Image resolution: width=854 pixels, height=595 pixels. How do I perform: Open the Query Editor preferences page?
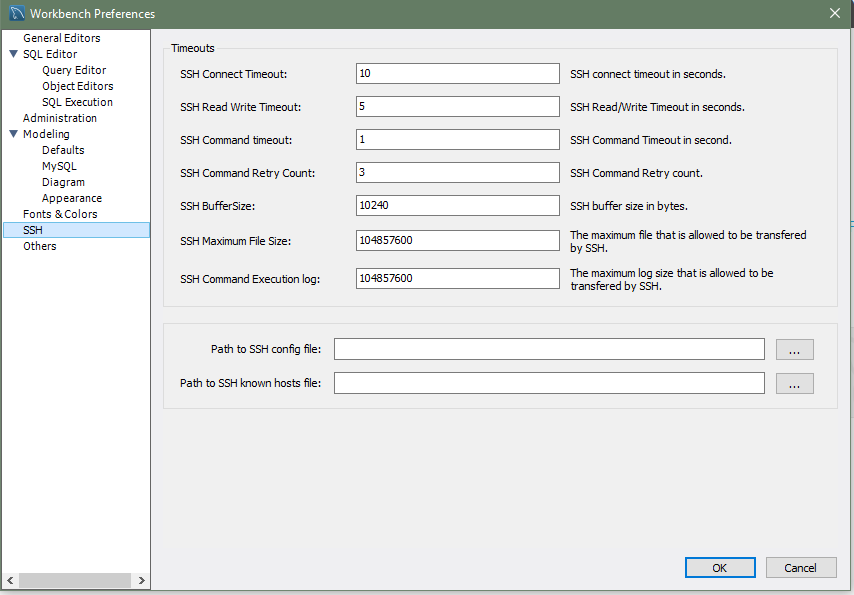(74, 70)
